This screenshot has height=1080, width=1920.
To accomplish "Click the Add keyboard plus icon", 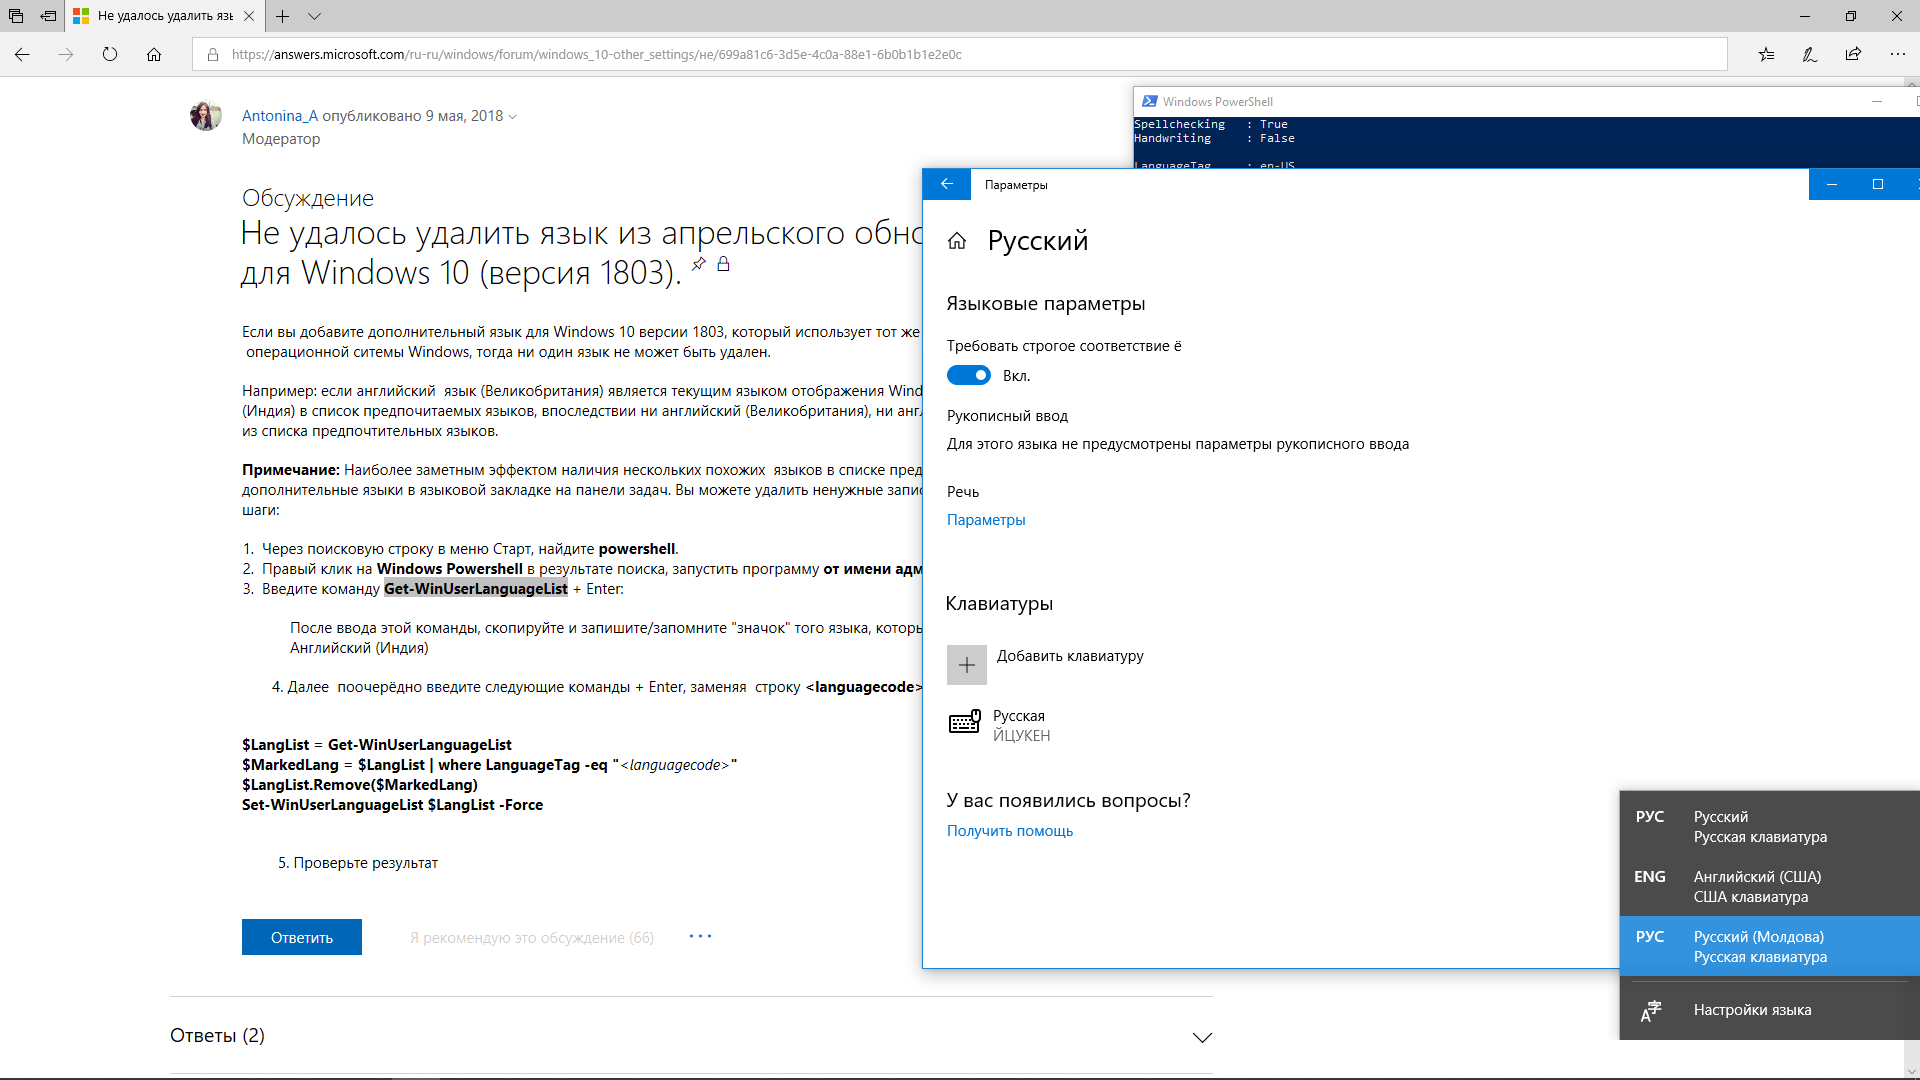I will tap(967, 665).
